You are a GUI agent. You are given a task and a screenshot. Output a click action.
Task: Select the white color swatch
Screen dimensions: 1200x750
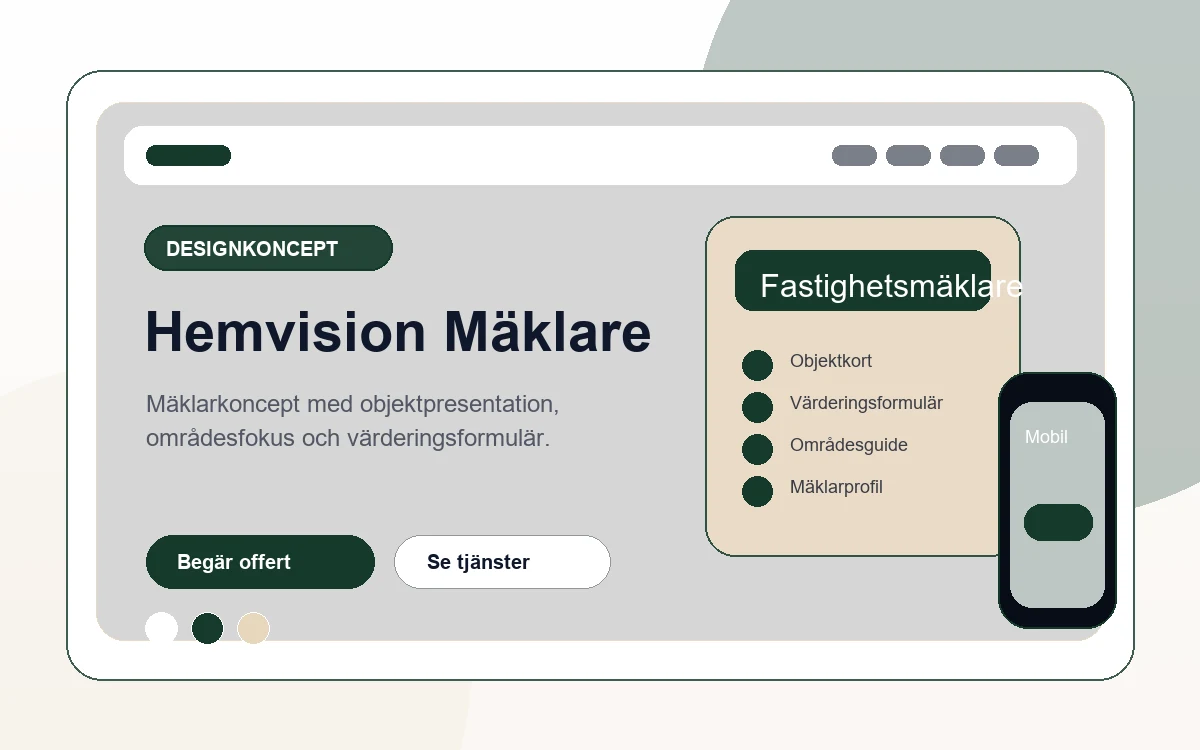161,628
